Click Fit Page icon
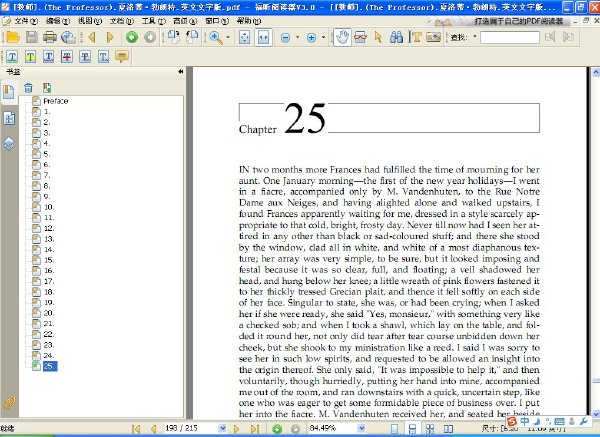The height and width of the screenshot is (437, 600). tap(245, 37)
